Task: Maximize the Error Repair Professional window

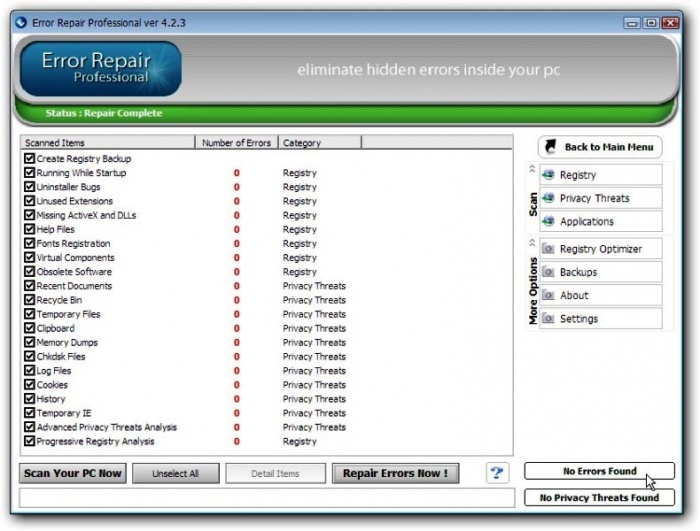Action: [x=651, y=23]
